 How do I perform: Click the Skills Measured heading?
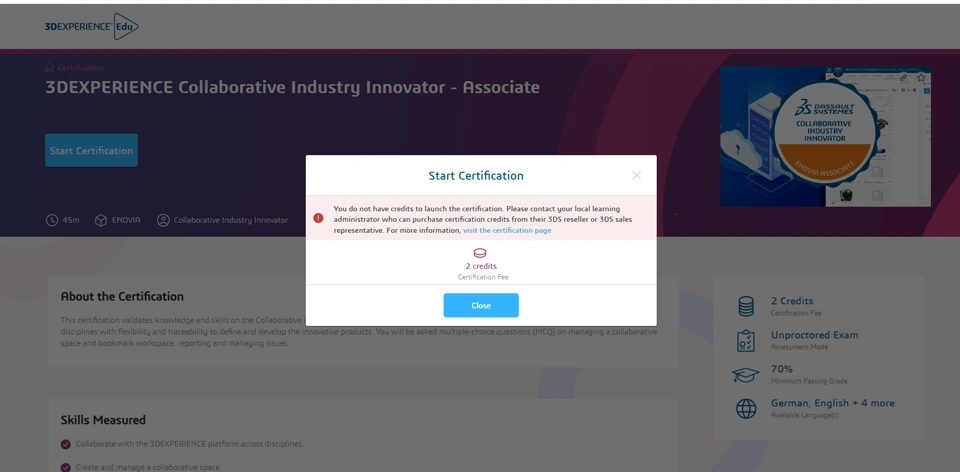(x=103, y=420)
